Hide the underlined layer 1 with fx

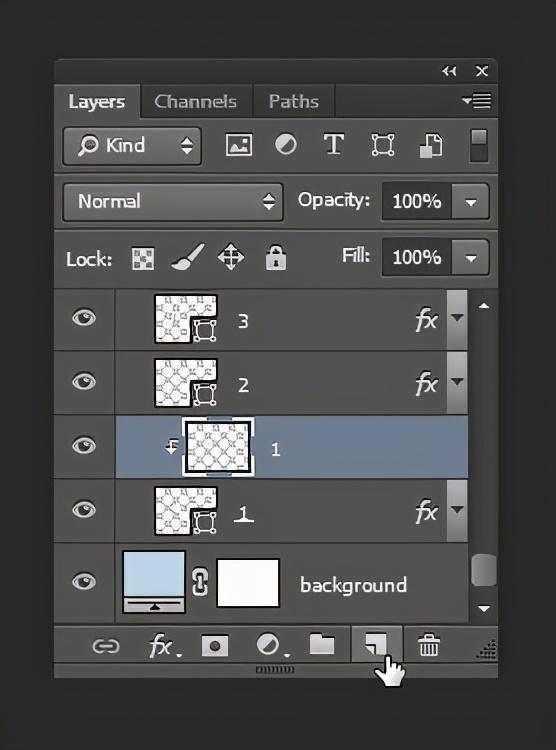pos(84,509)
